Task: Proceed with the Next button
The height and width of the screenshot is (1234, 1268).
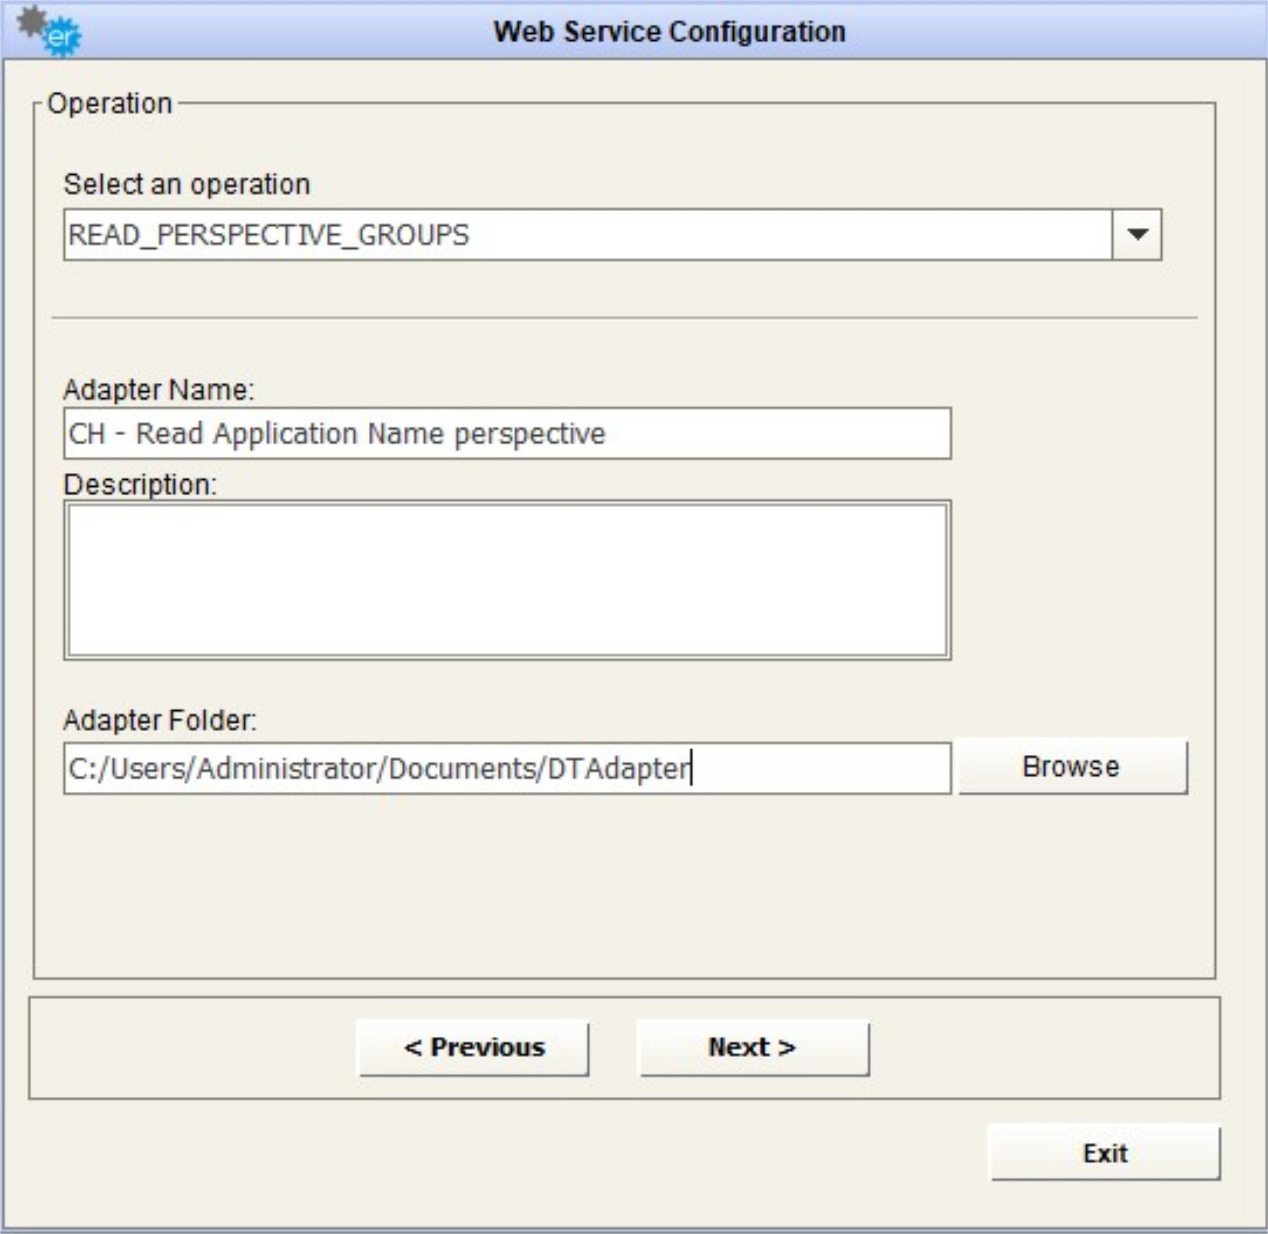Action: pyautogui.click(x=752, y=1047)
